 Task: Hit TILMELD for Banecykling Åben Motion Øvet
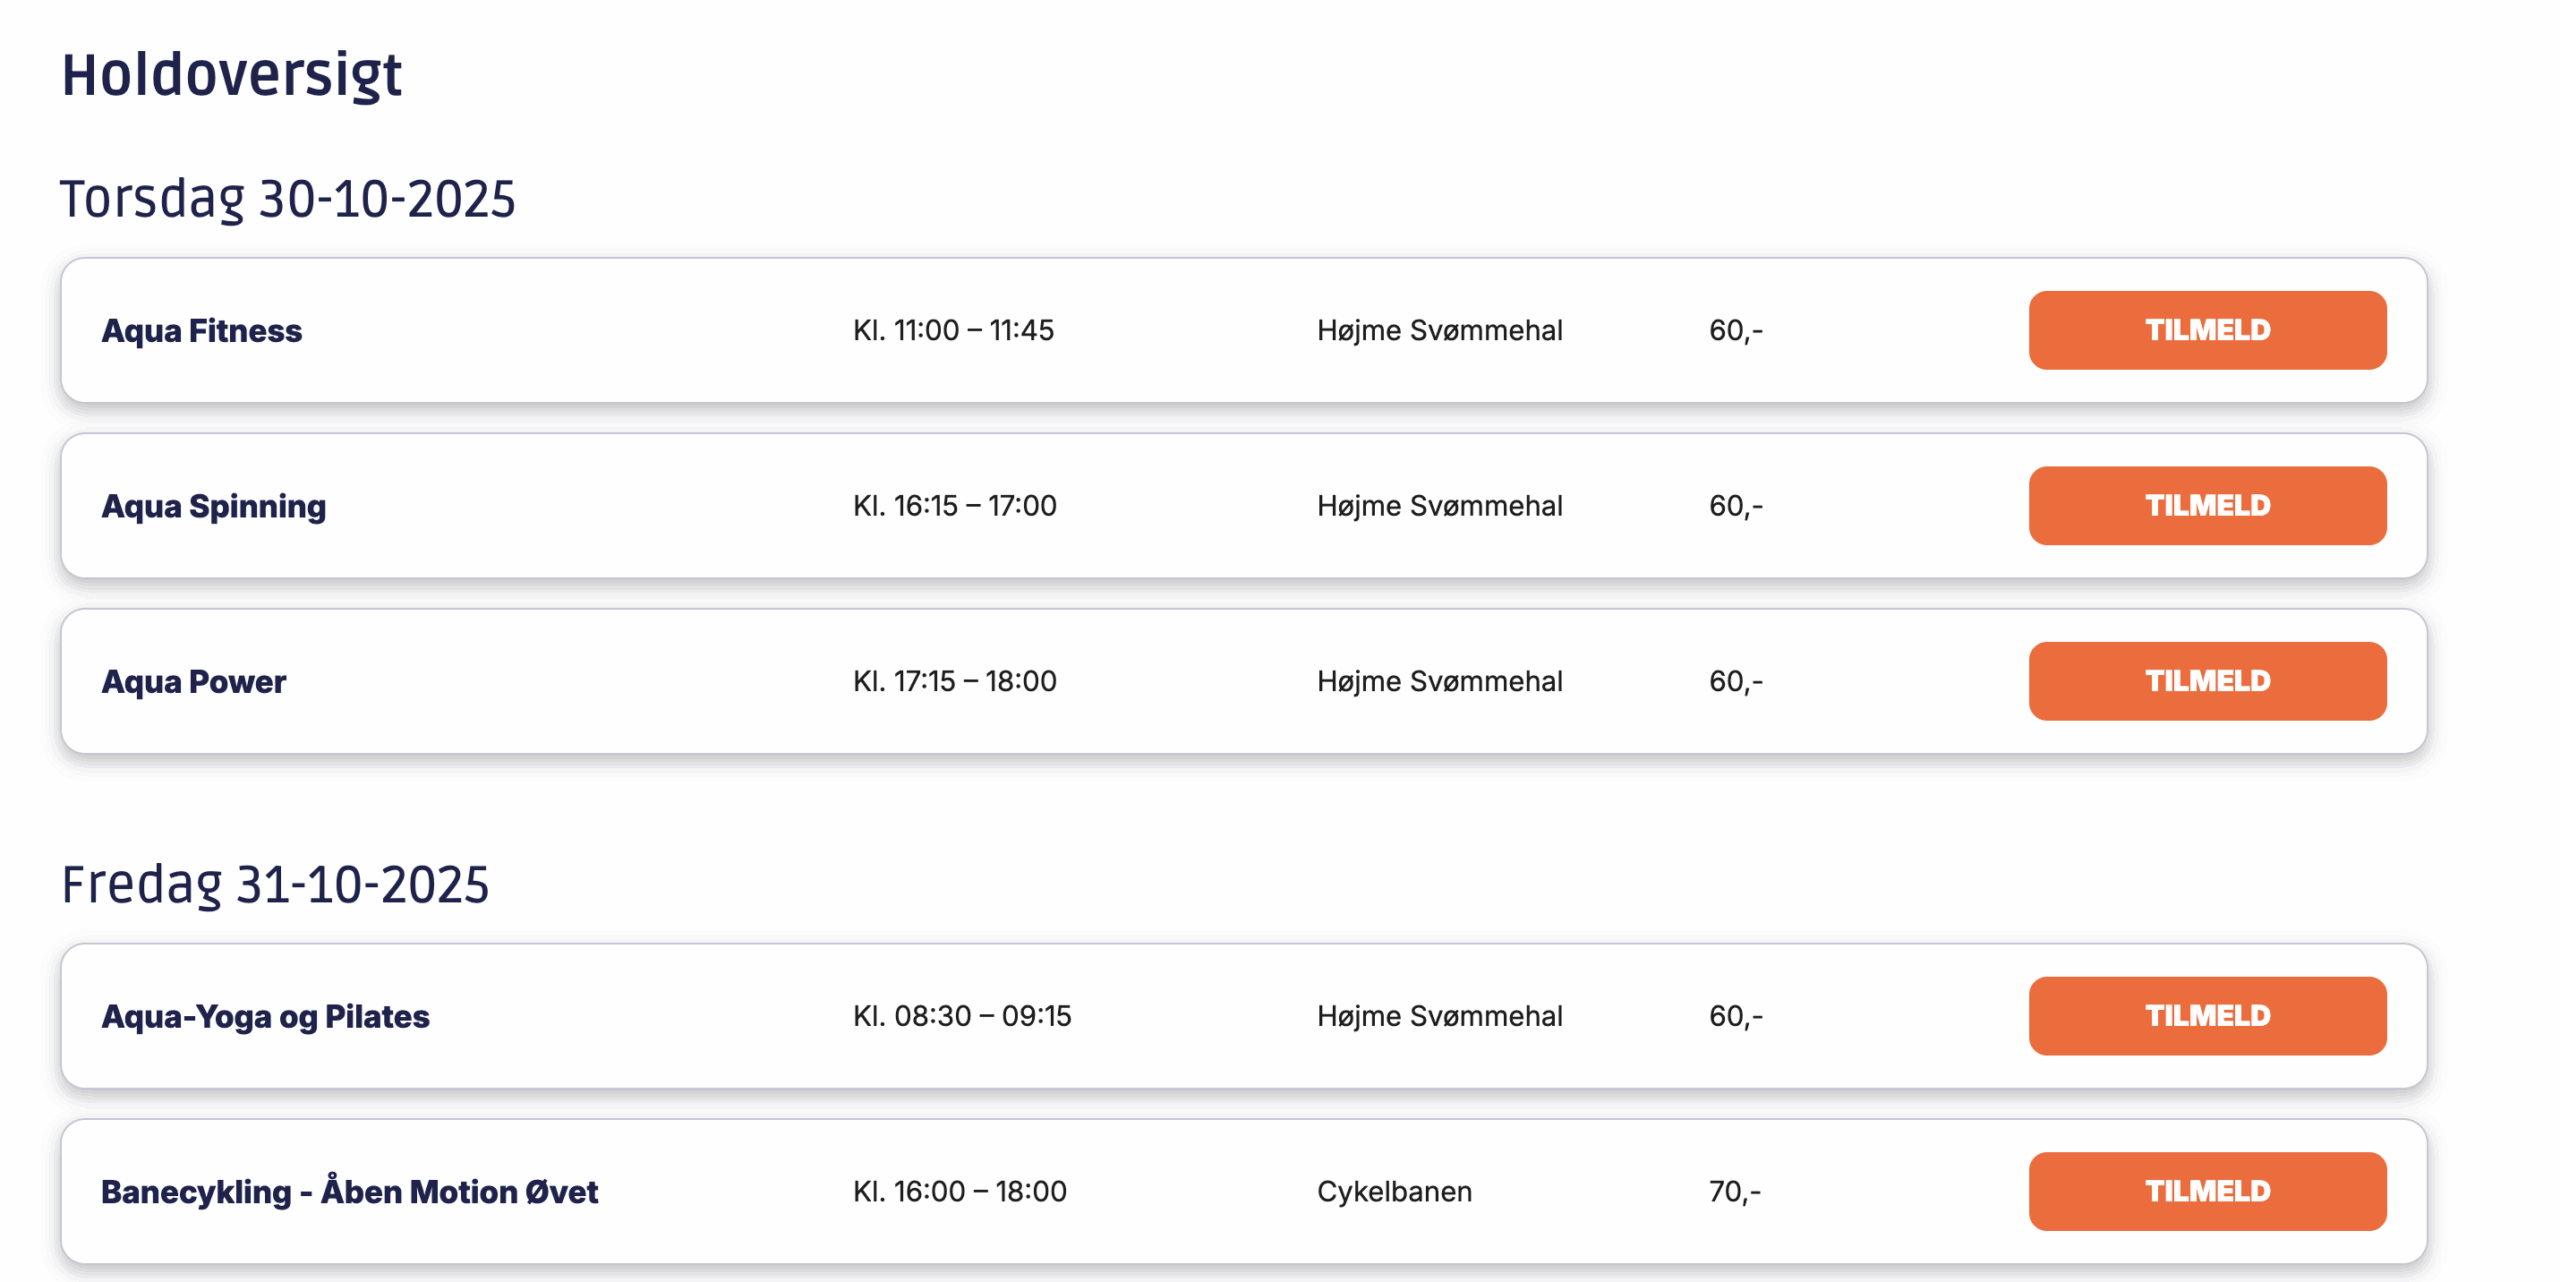tap(2206, 1190)
